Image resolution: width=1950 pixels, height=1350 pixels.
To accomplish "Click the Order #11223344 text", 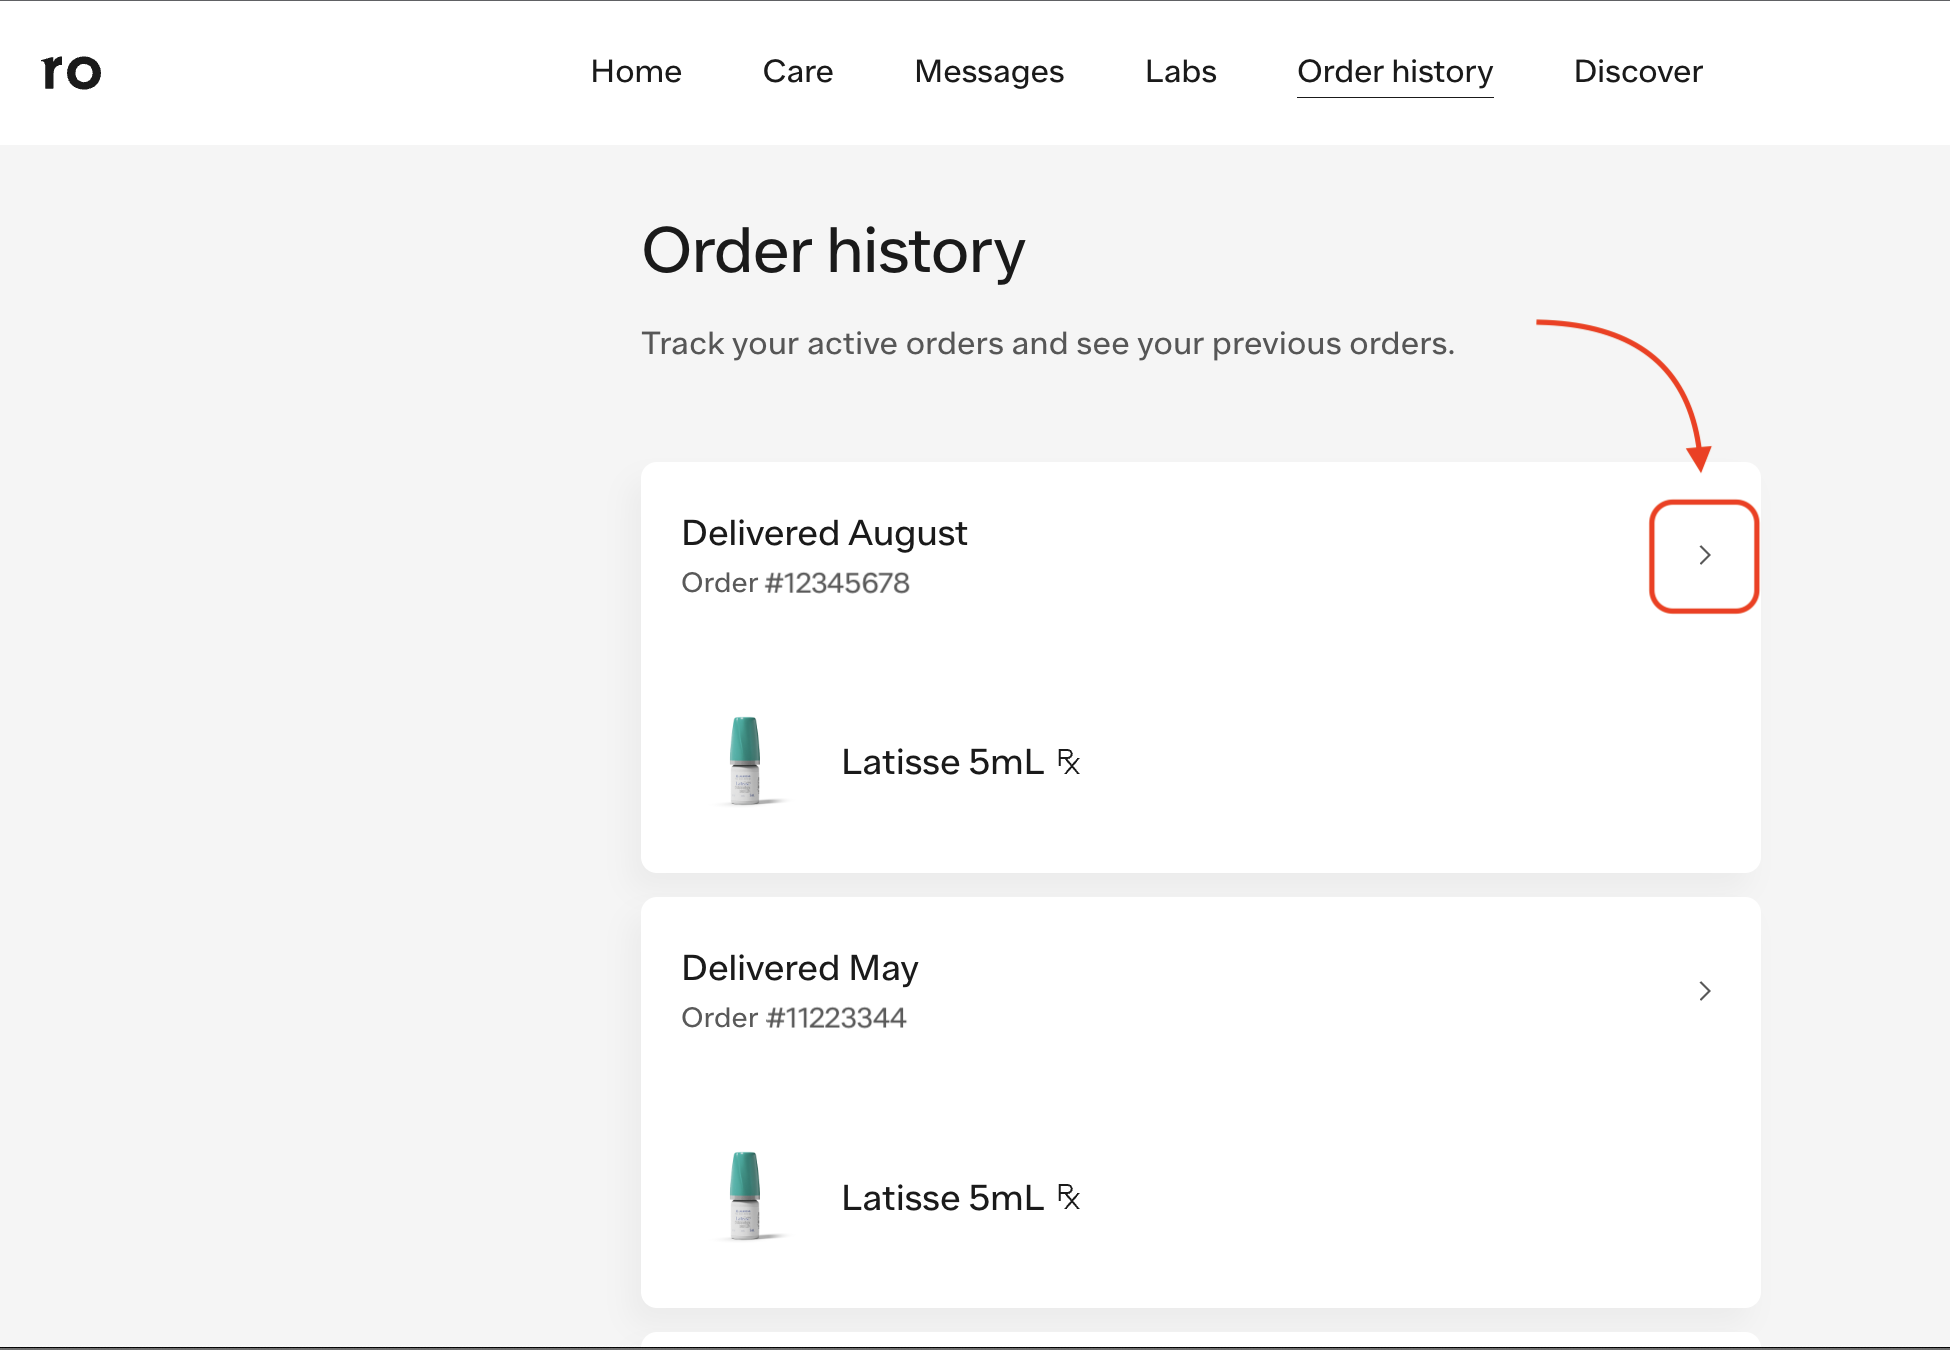I will coord(793,1018).
